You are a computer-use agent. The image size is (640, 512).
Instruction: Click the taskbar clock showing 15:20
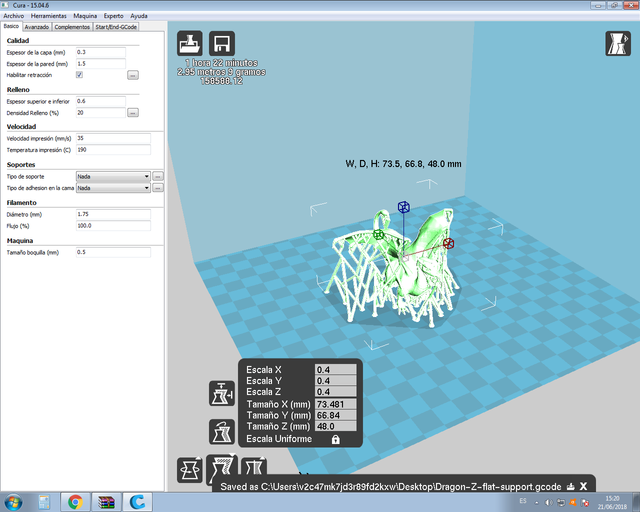pos(612,502)
